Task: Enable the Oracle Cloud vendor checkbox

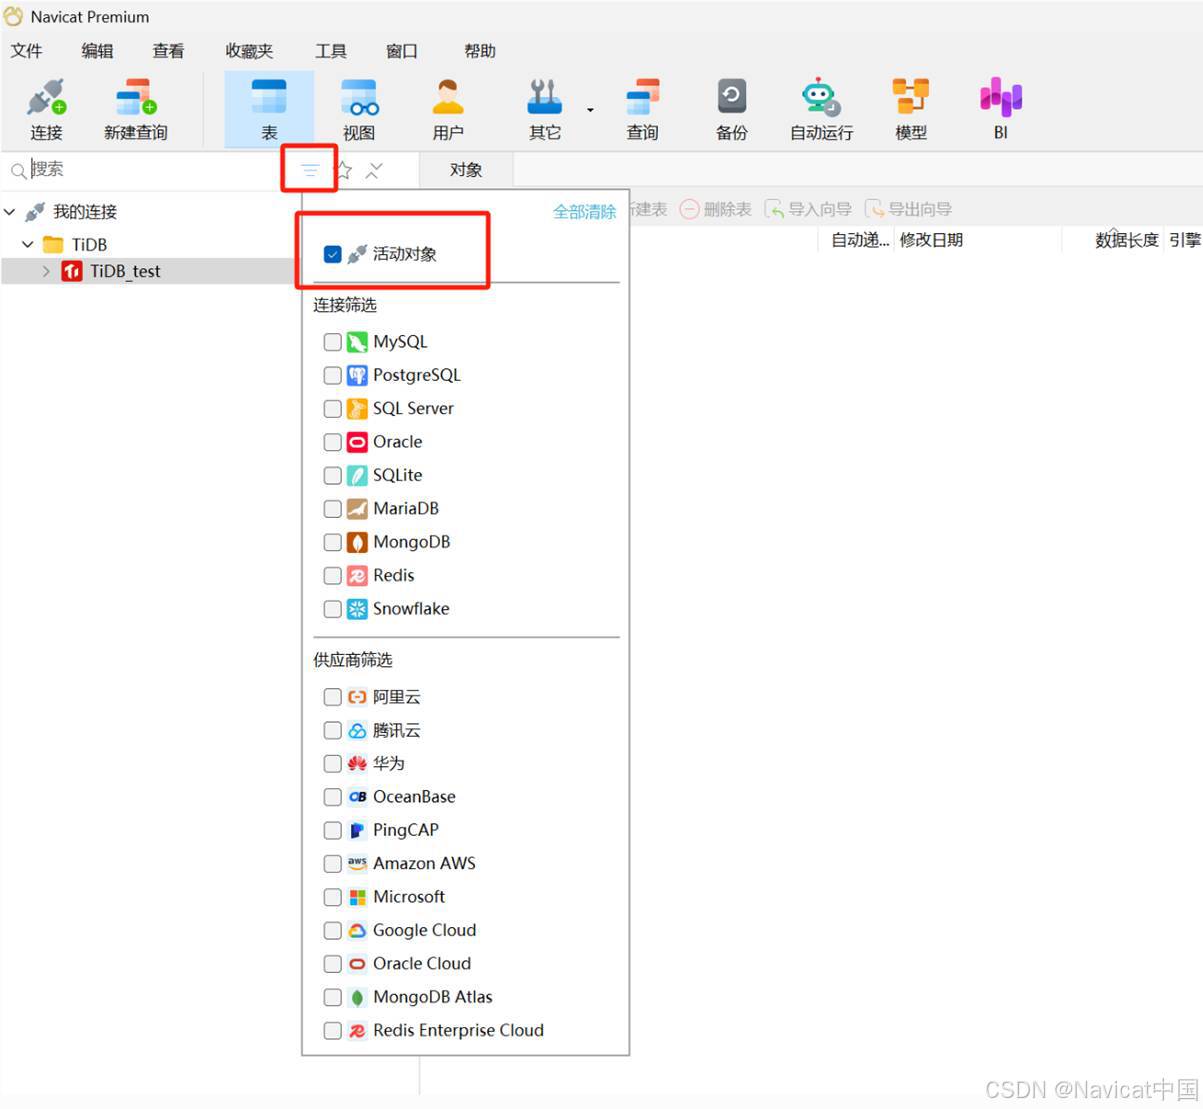Action: 333,964
